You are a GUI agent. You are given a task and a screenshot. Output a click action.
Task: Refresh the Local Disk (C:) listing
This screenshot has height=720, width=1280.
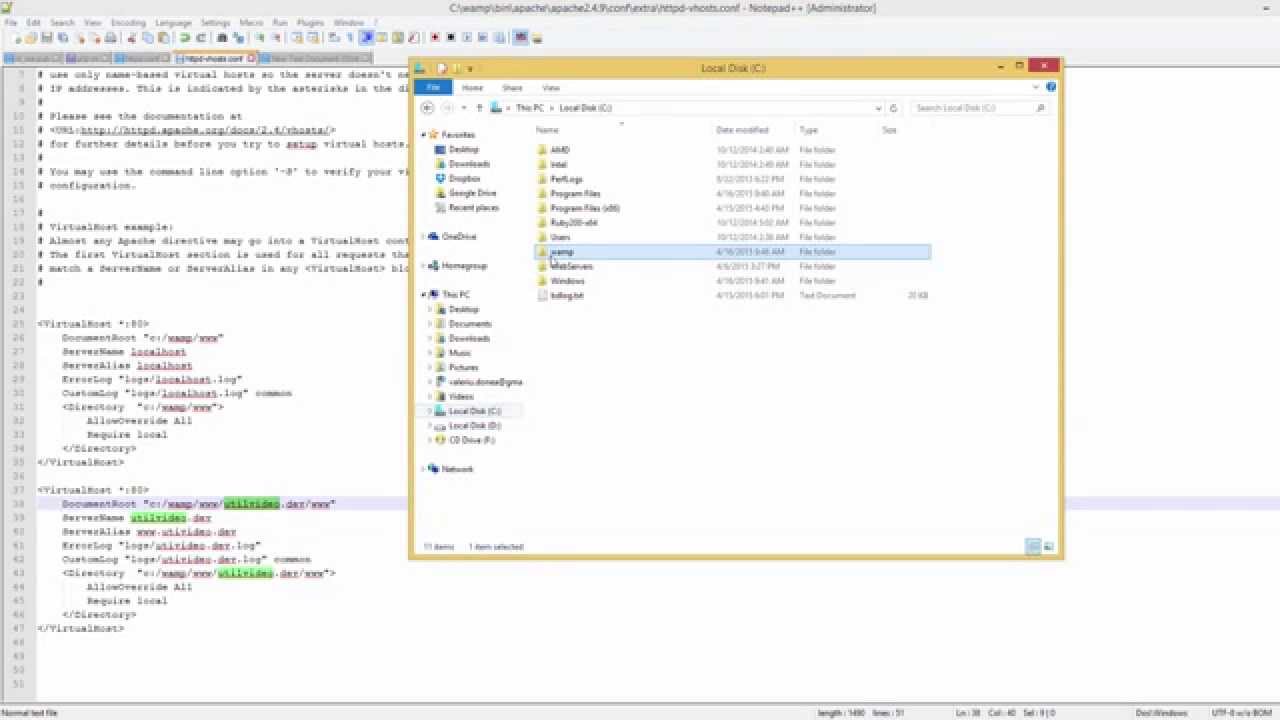(x=893, y=108)
